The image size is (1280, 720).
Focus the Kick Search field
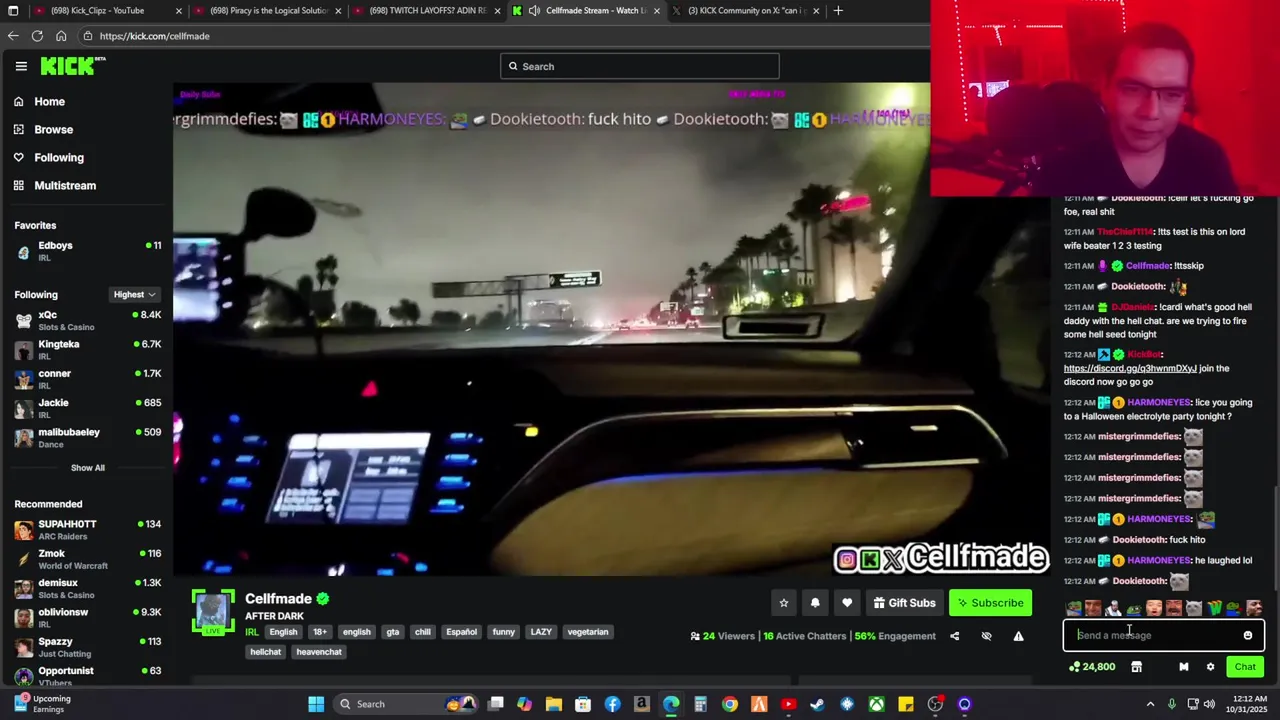tap(640, 67)
